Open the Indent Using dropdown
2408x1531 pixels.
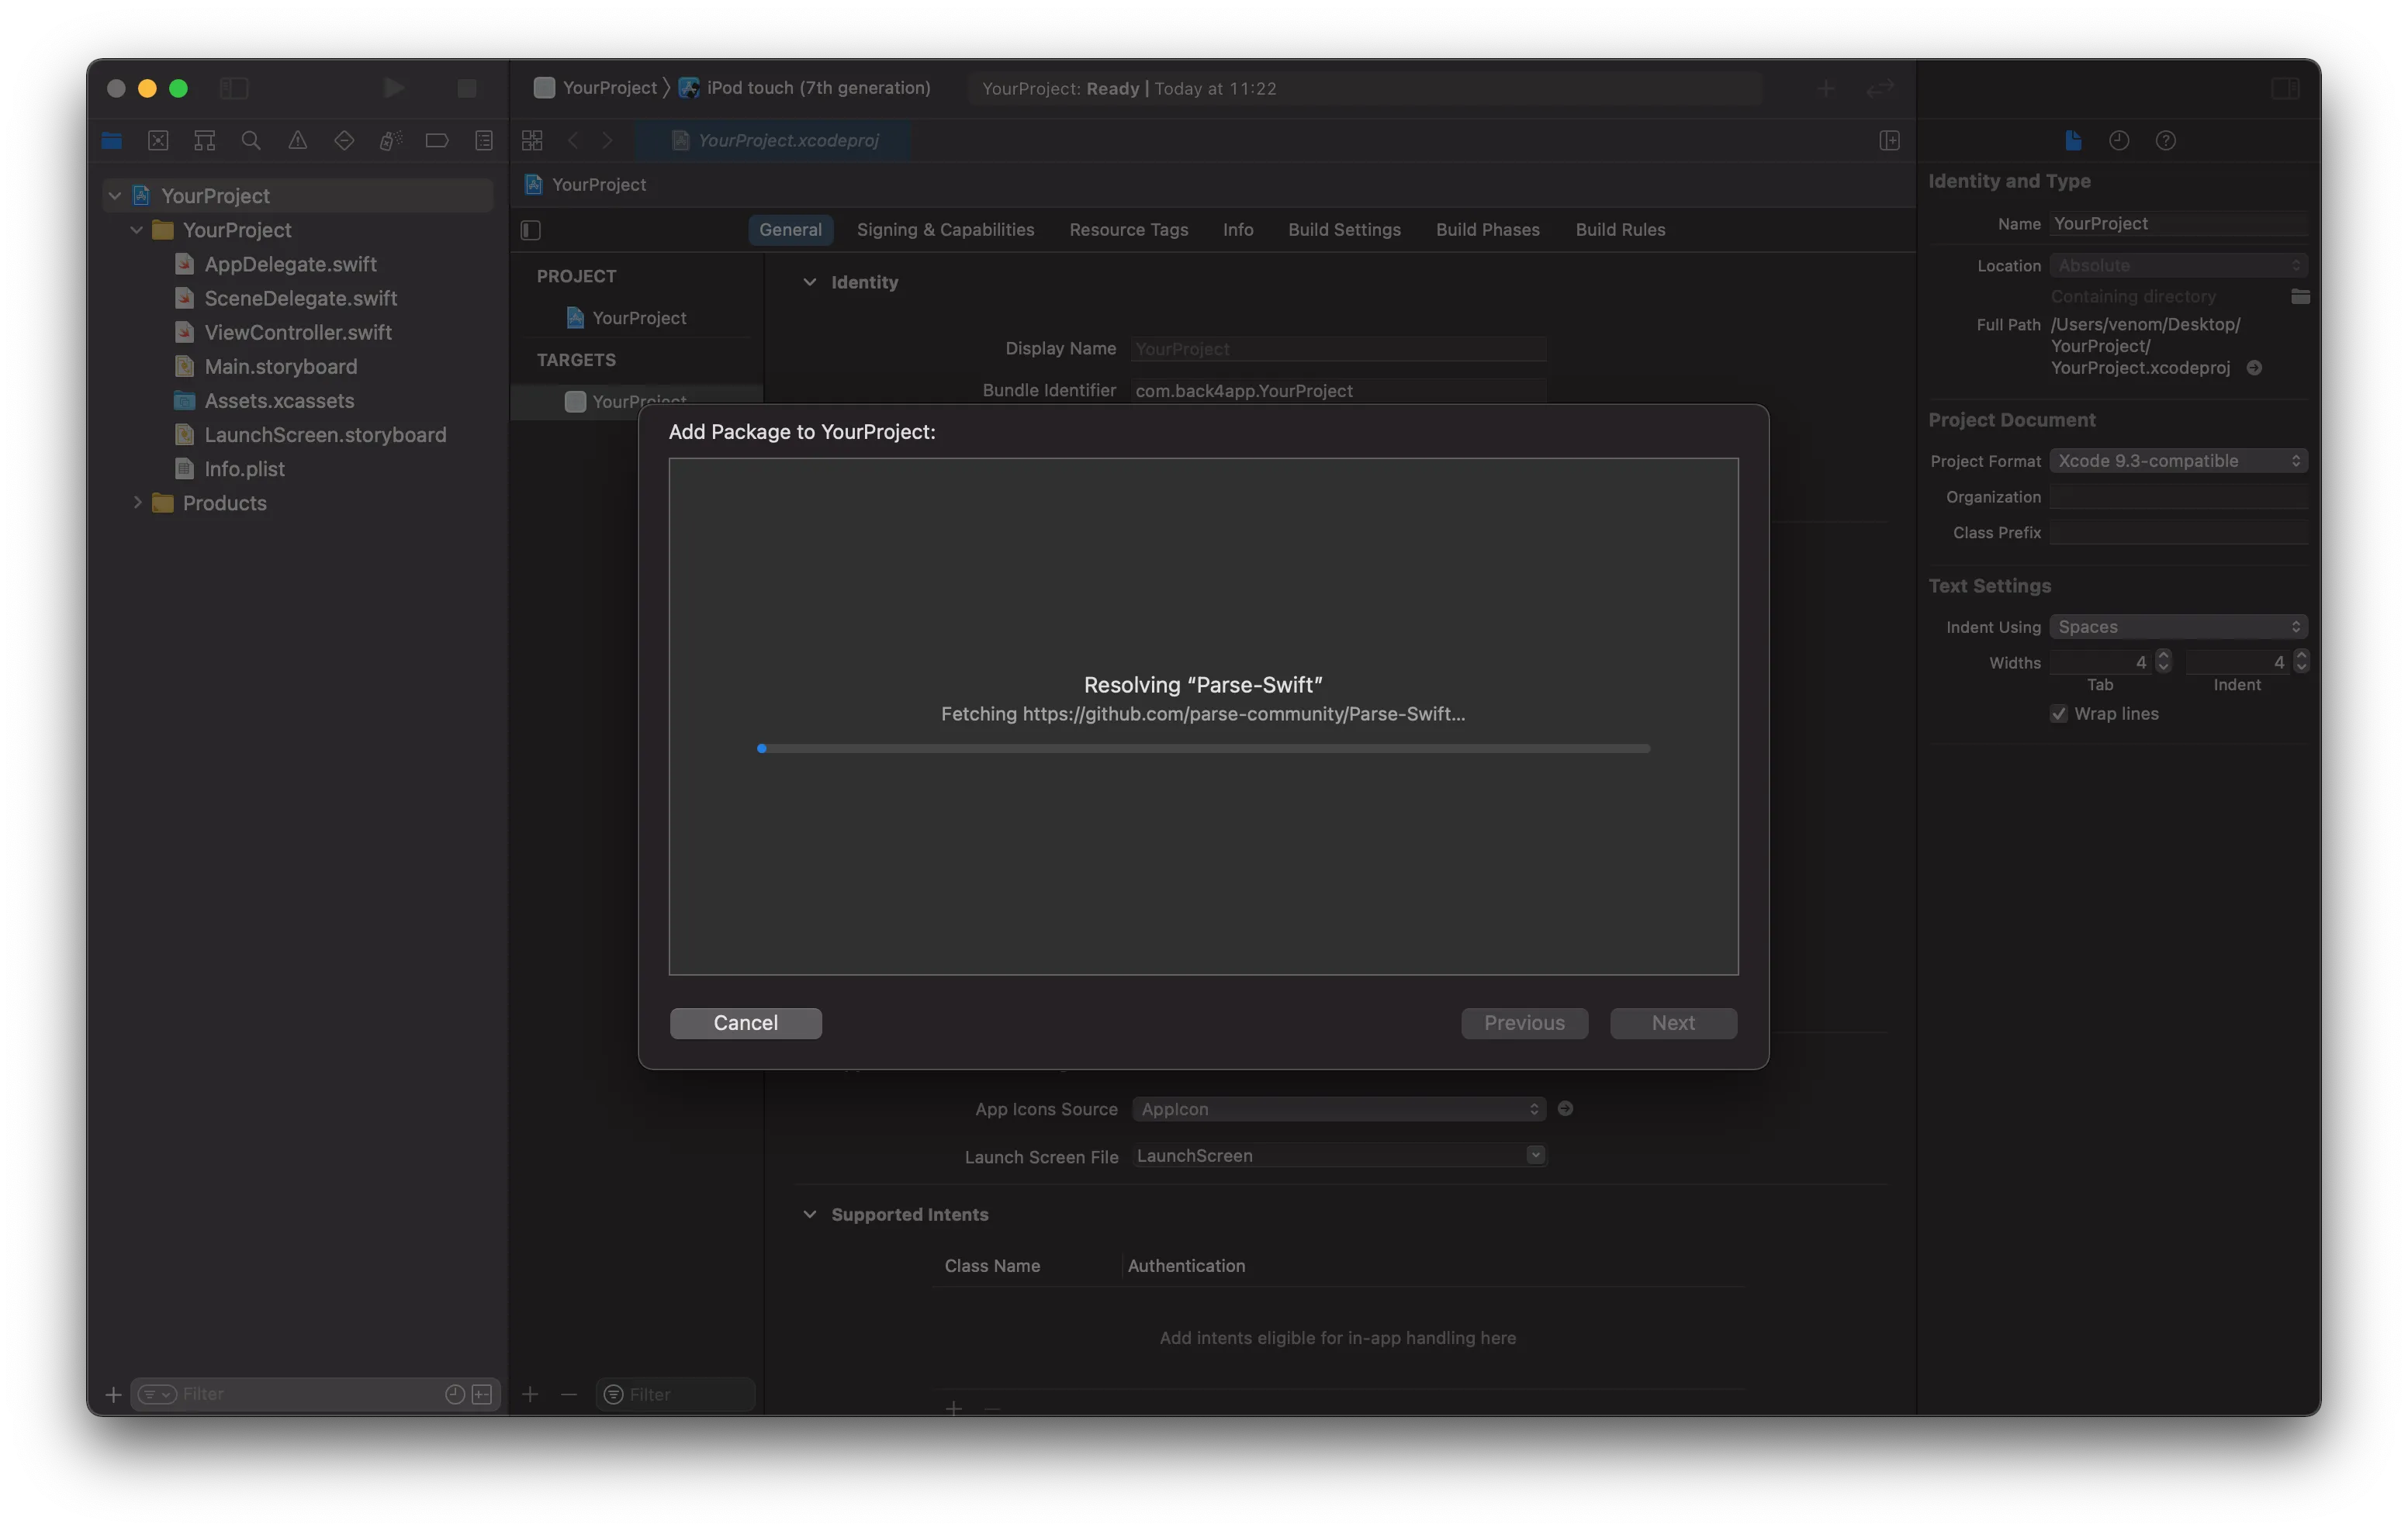[2178, 626]
